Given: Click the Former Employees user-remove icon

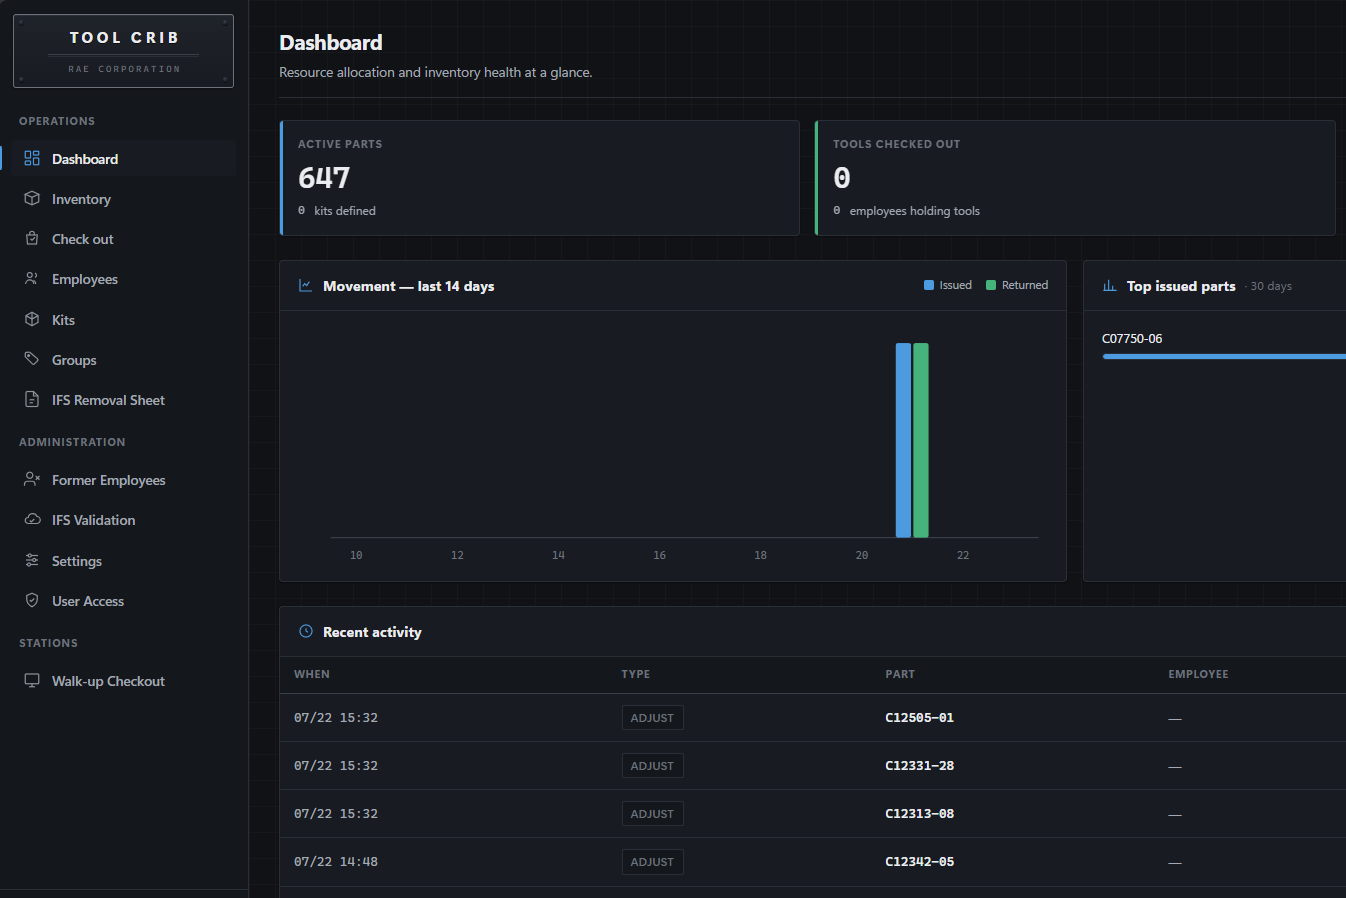Looking at the screenshot, I should point(32,480).
